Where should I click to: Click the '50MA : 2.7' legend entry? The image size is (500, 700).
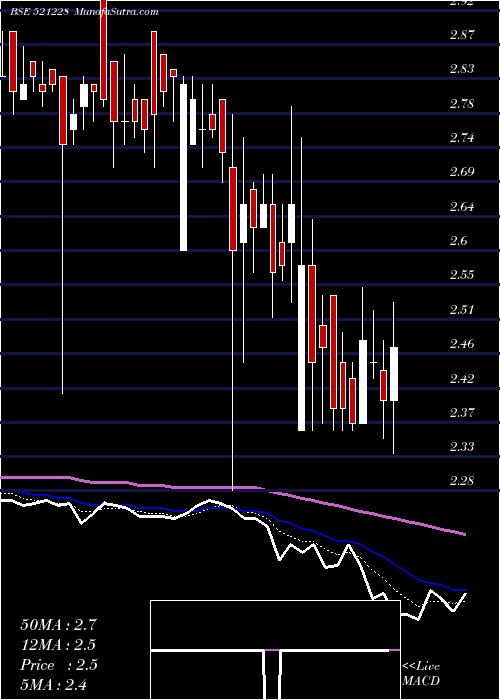[58, 625]
